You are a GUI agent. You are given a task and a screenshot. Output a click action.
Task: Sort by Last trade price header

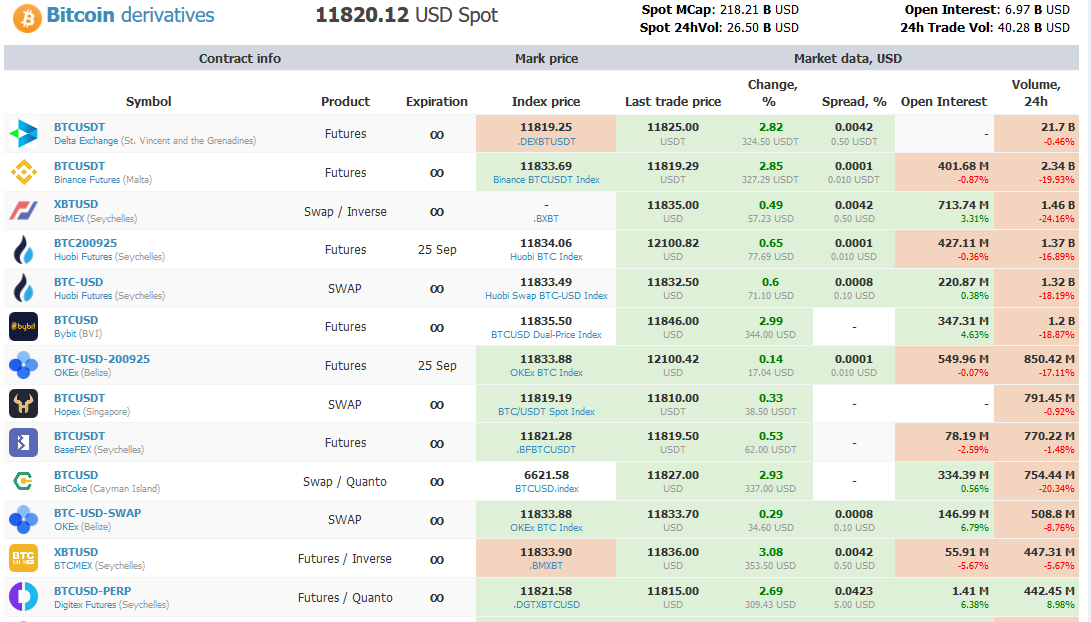pos(673,102)
